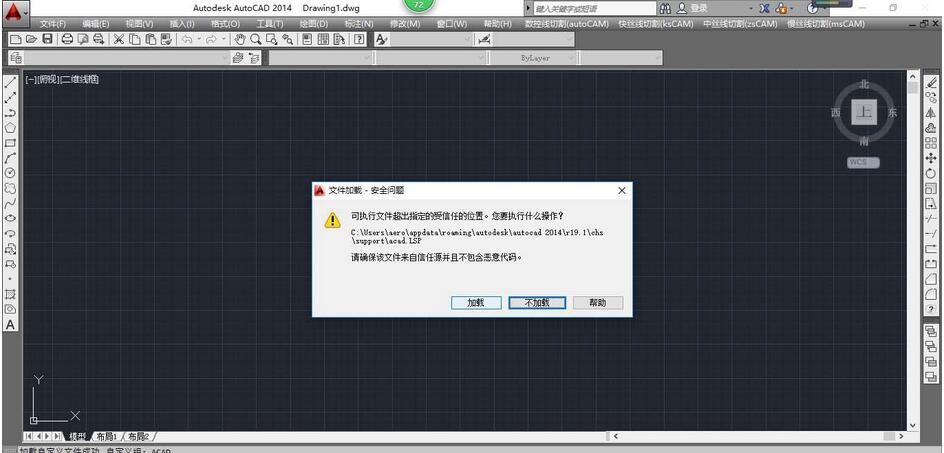The width and height of the screenshot is (944, 453).
Task: Switch to the 布局2 layout tab
Action: [x=138, y=436]
